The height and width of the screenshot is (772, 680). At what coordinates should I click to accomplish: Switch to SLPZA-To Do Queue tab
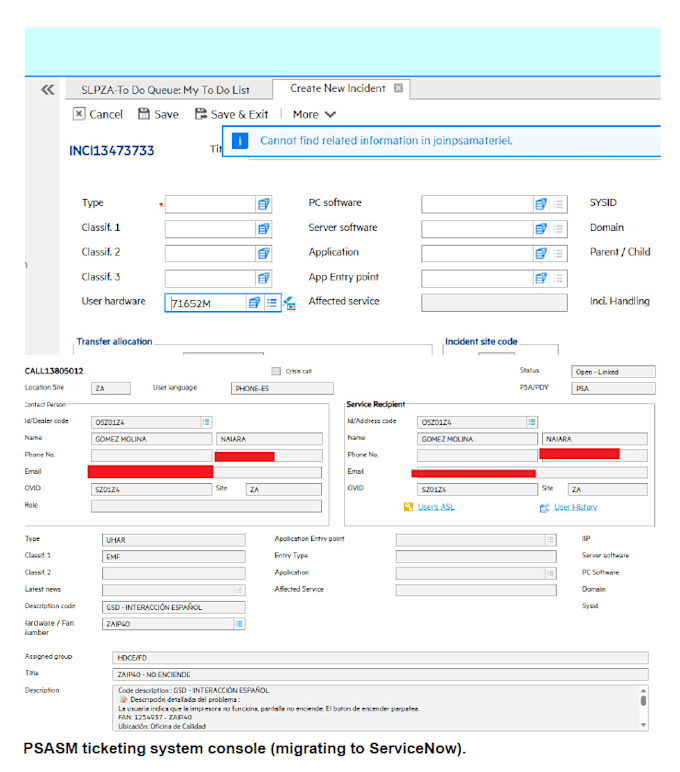165,90
